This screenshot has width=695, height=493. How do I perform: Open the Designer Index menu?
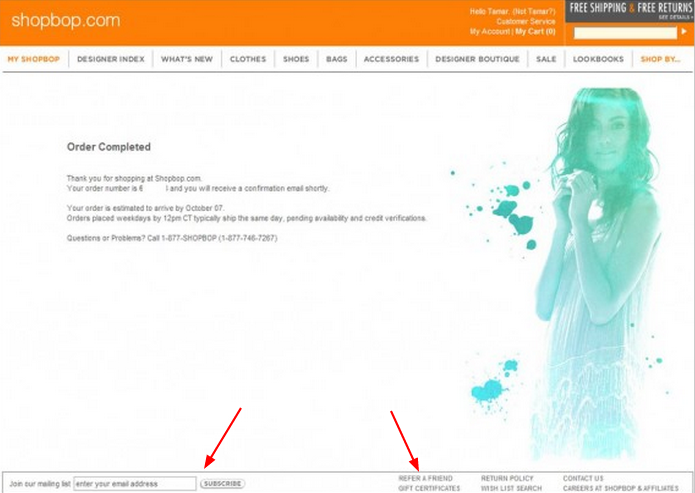click(x=111, y=59)
